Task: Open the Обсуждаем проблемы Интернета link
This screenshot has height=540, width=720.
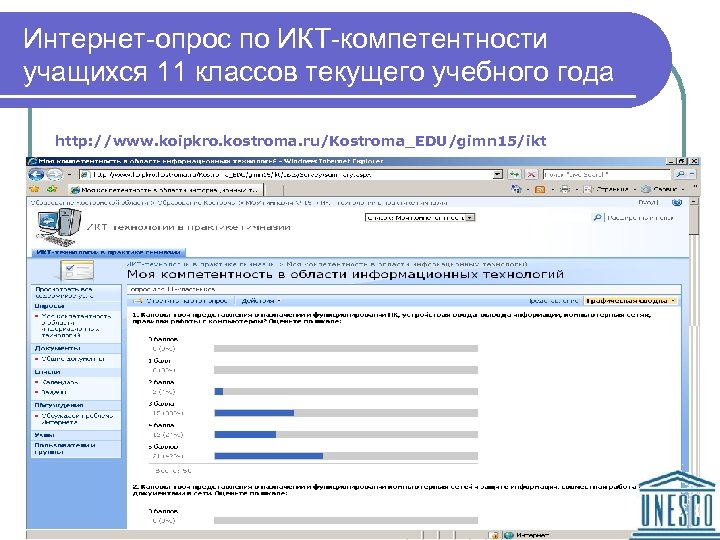Action: point(77,418)
